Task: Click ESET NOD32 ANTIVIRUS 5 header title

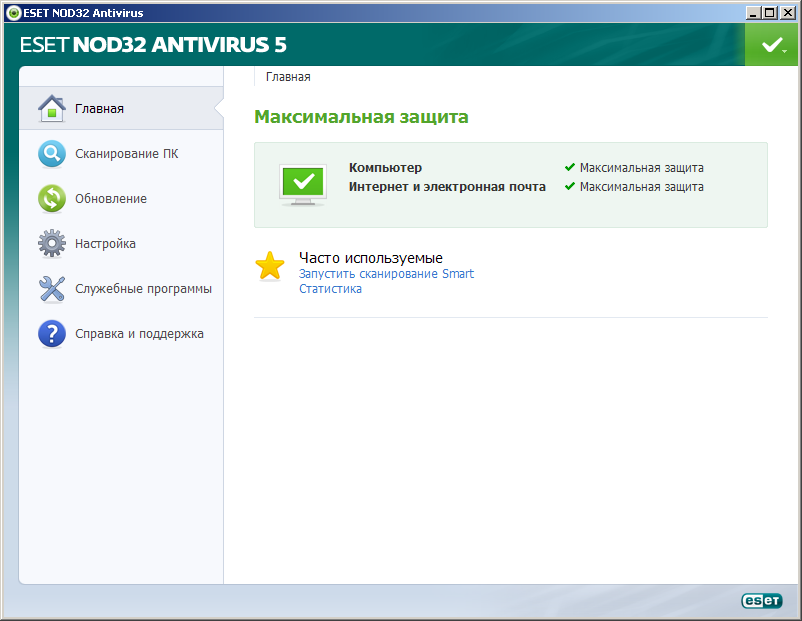Action: (153, 45)
